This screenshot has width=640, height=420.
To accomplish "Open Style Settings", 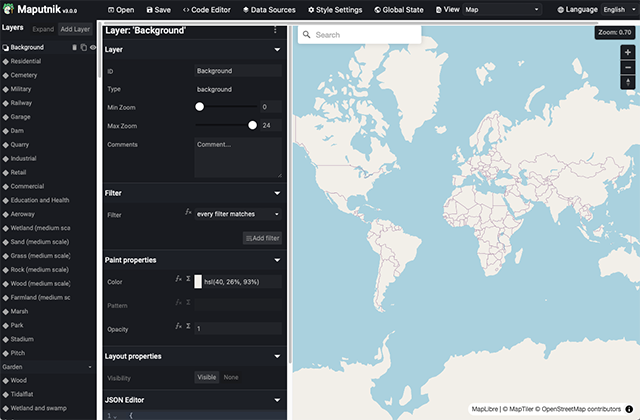I will pyautogui.click(x=335, y=10).
